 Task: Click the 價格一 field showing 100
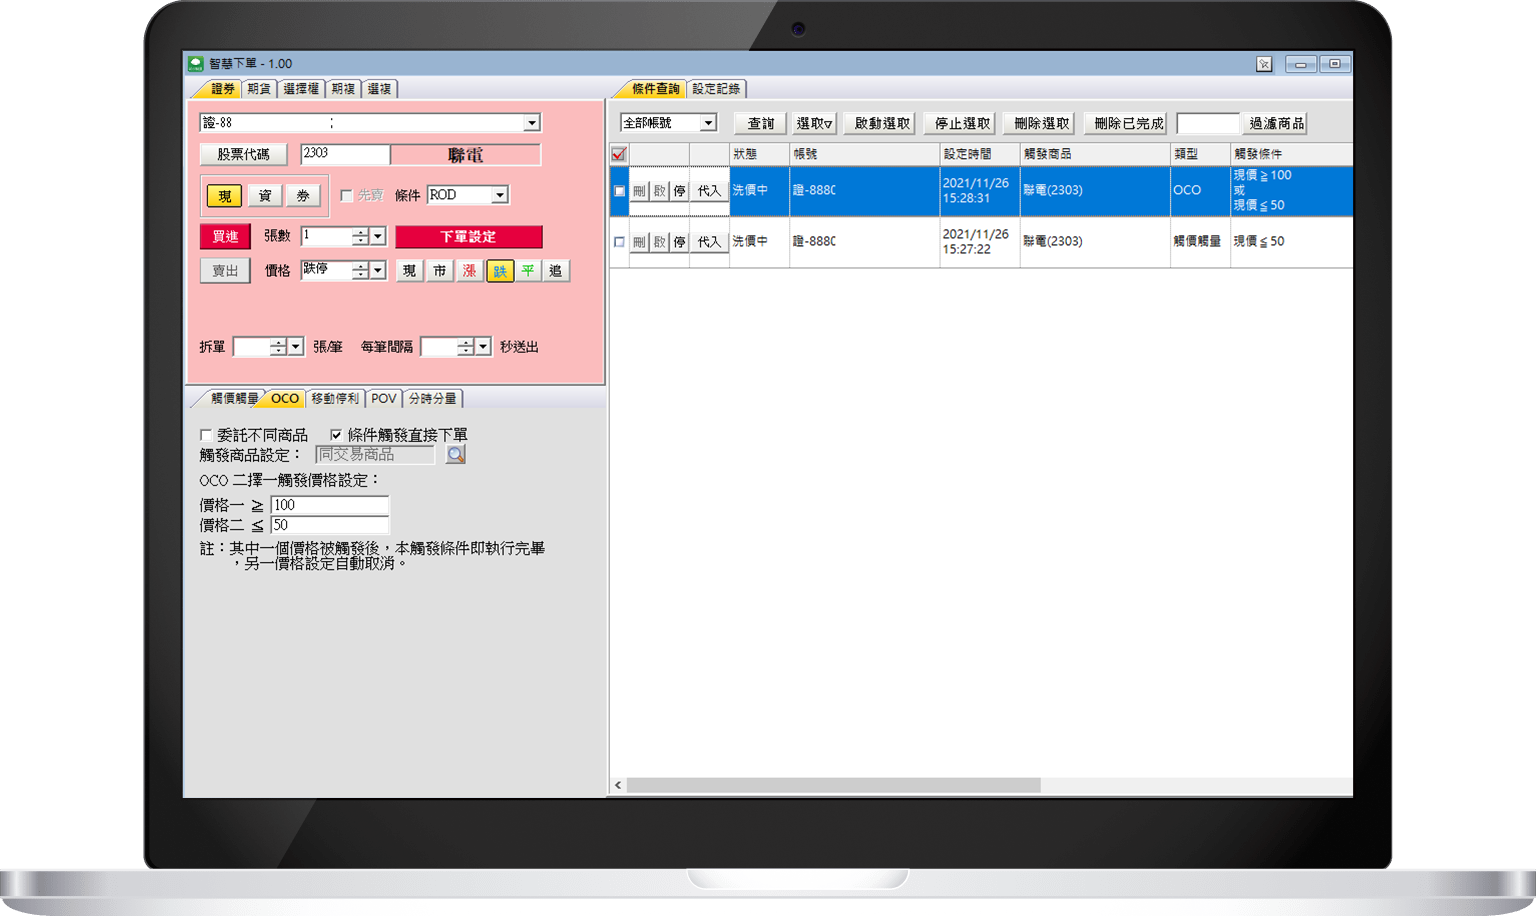(329, 505)
